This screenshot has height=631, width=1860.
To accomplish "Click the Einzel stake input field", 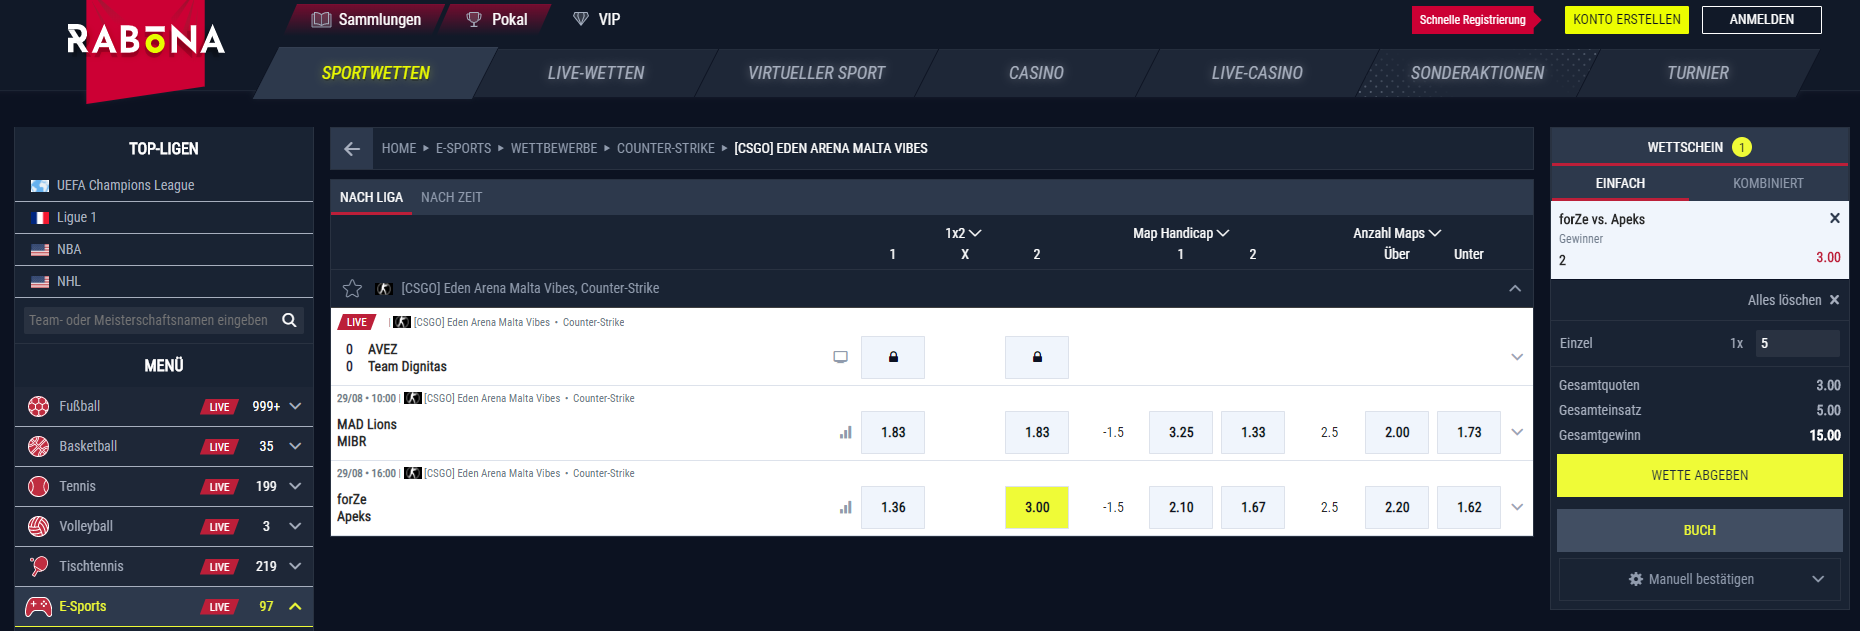I will tap(1797, 343).
